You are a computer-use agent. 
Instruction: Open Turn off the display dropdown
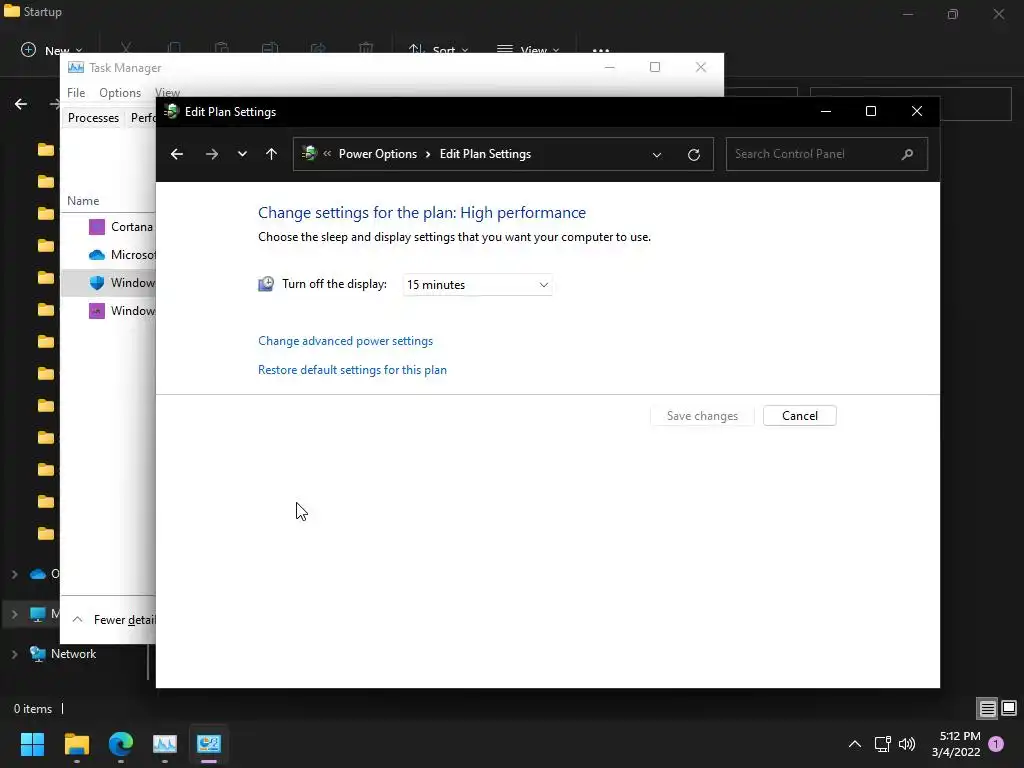click(477, 285)
